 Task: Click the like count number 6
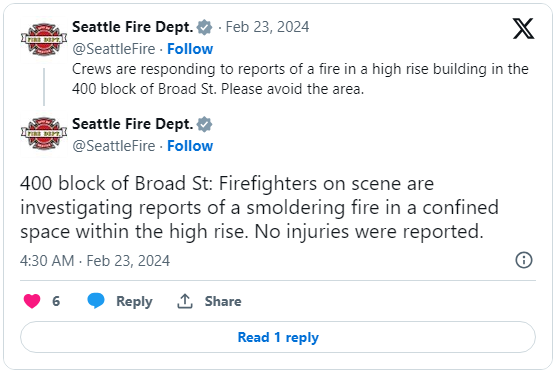pos(56,301)
